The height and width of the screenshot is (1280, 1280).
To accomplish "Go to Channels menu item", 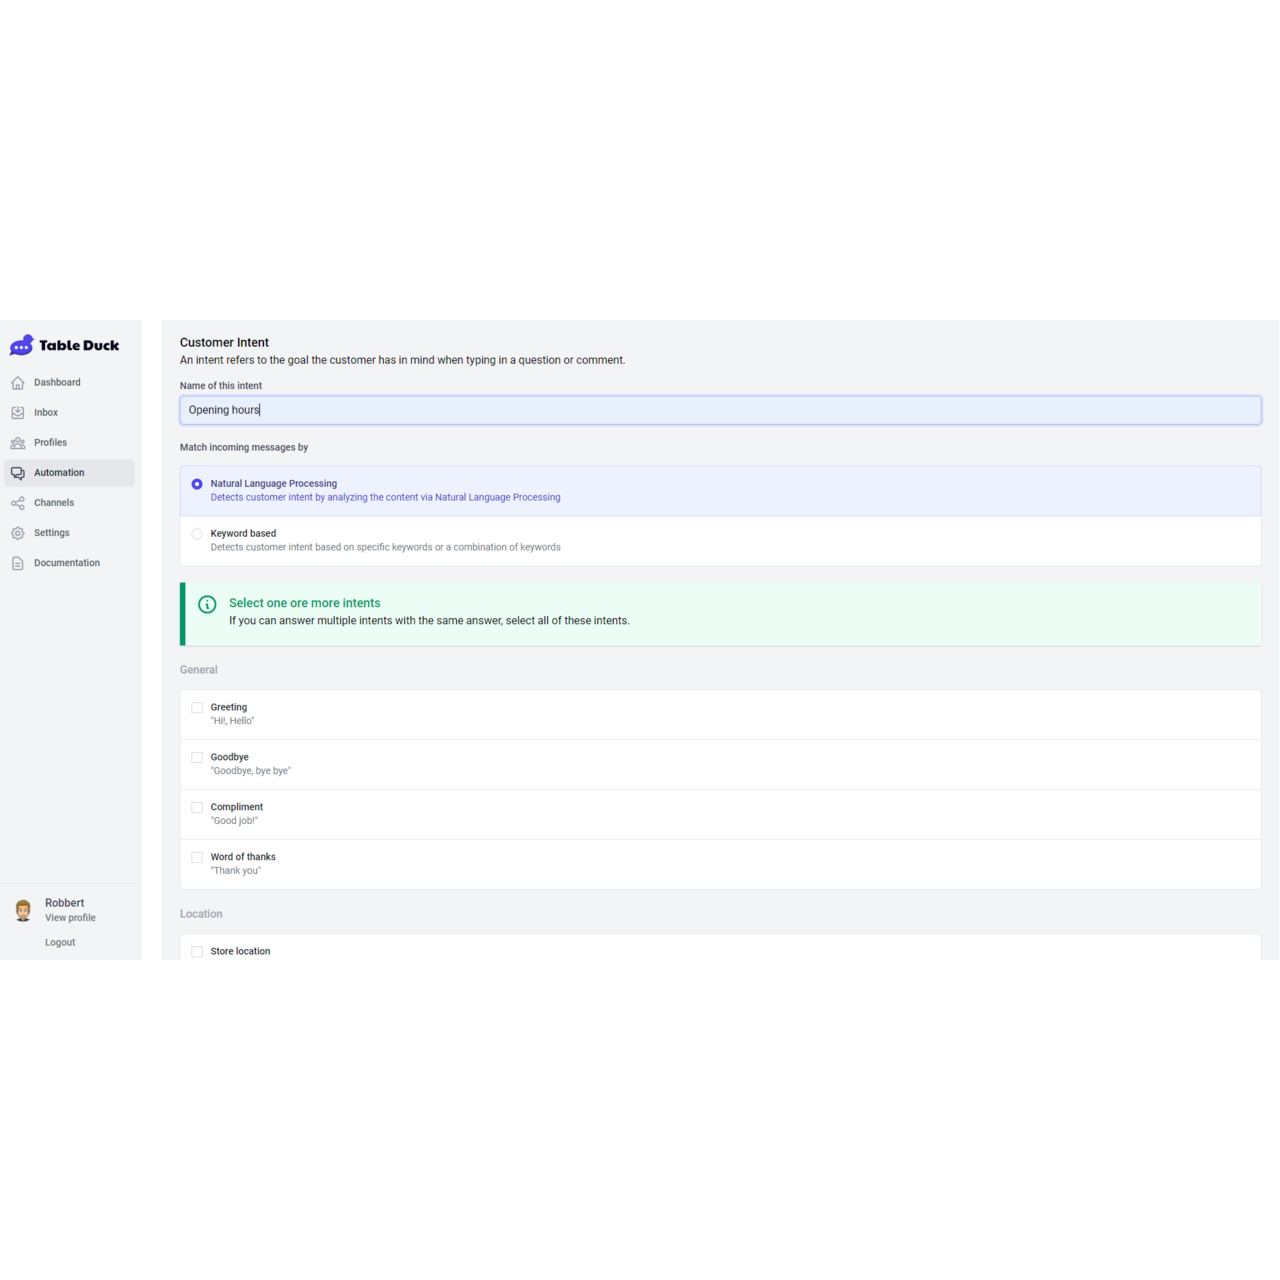I will click(x=54, y=503).
